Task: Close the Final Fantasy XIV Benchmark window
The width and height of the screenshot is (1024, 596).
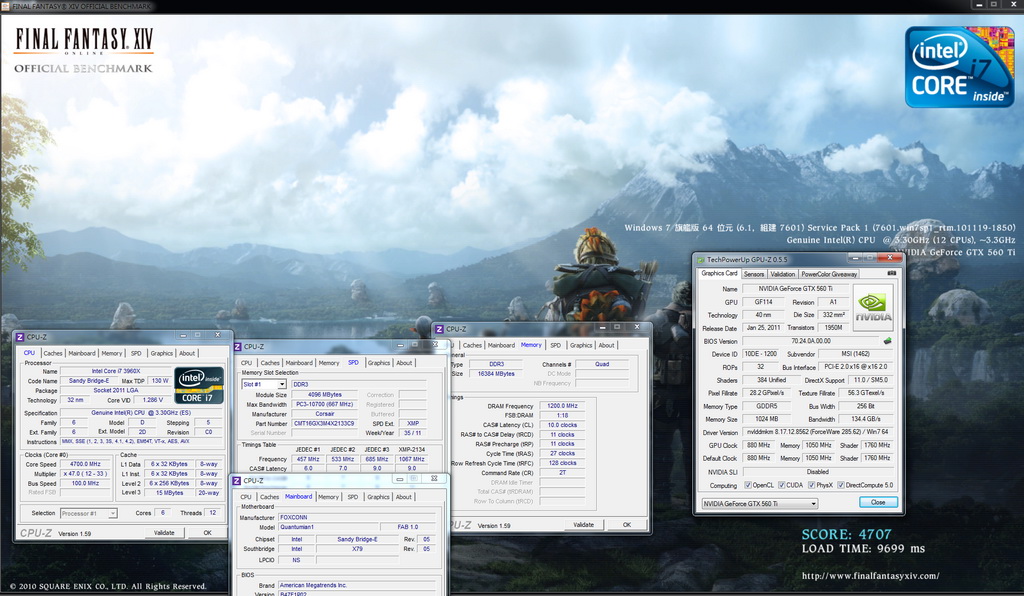Action: point(1011,5)
